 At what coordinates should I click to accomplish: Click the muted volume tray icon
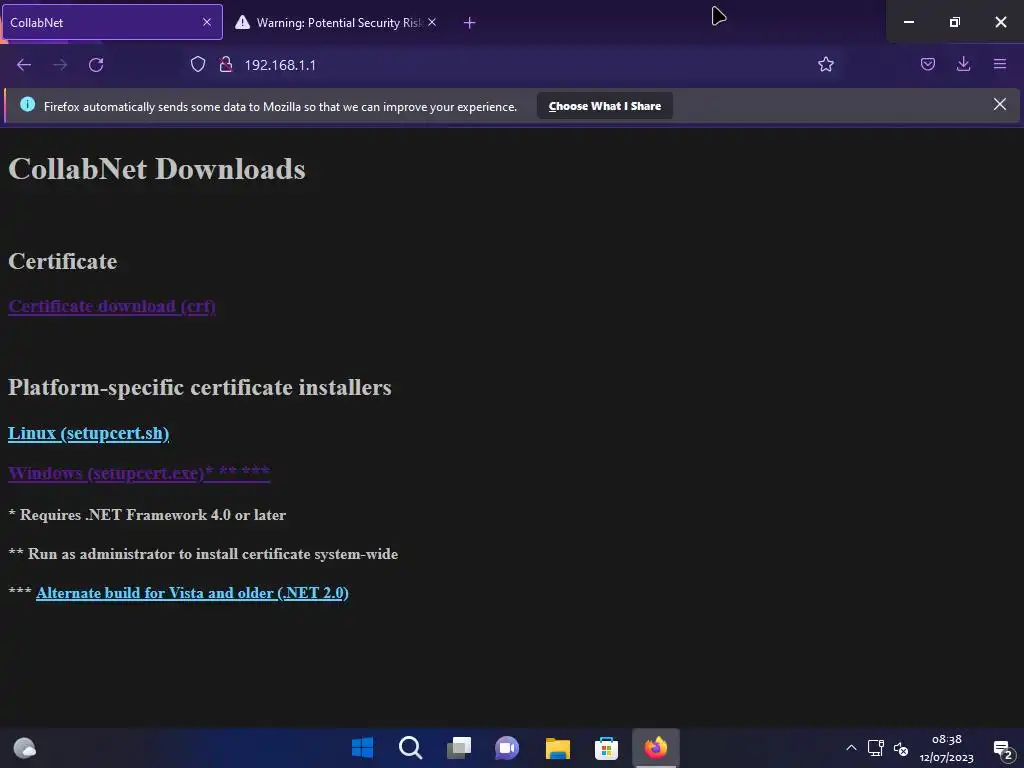point(901,748)
